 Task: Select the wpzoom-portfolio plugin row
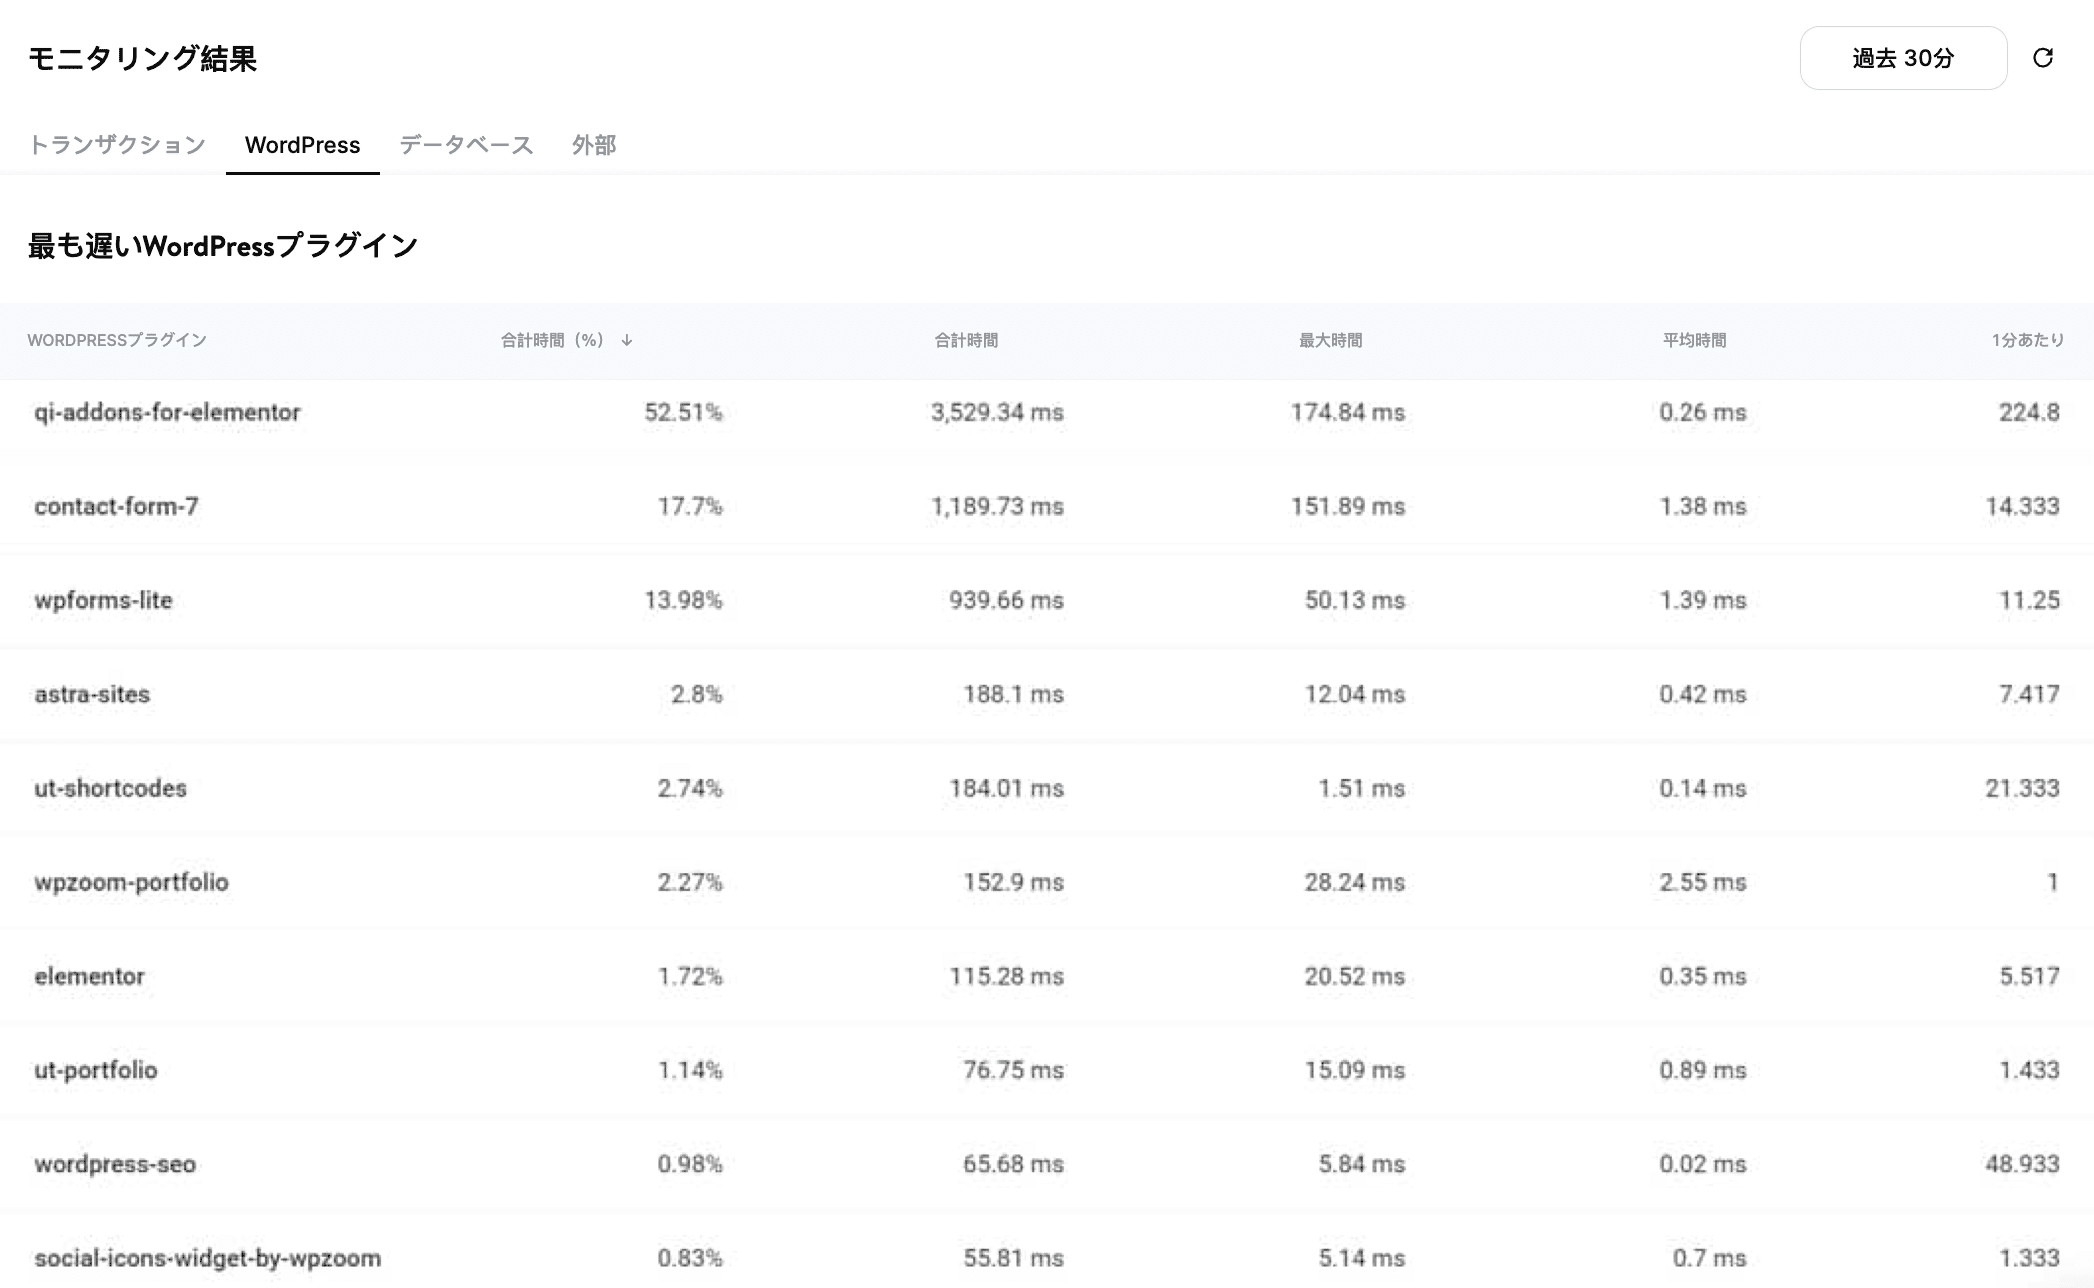coord(131,882)
